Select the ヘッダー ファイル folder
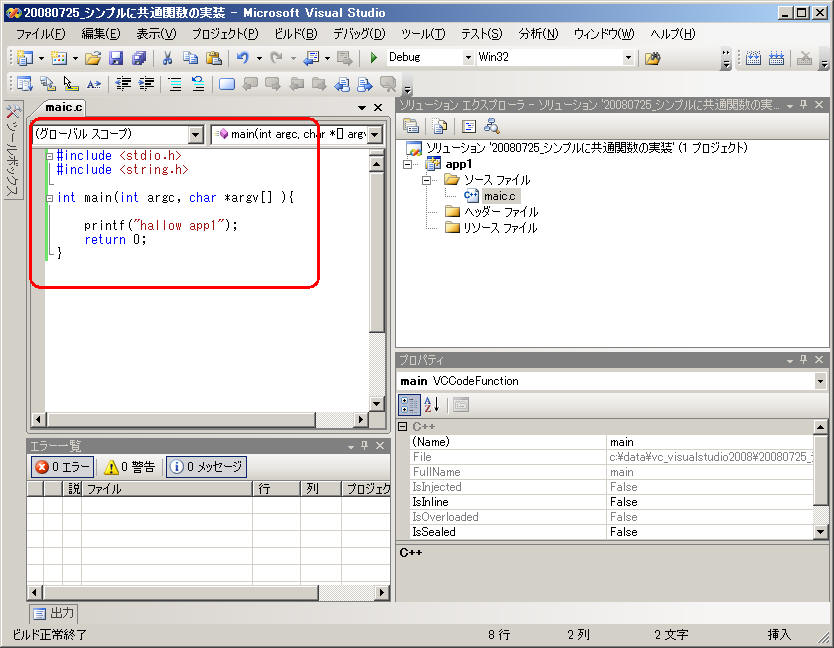The image size is (834, 648). click(500, 212)
